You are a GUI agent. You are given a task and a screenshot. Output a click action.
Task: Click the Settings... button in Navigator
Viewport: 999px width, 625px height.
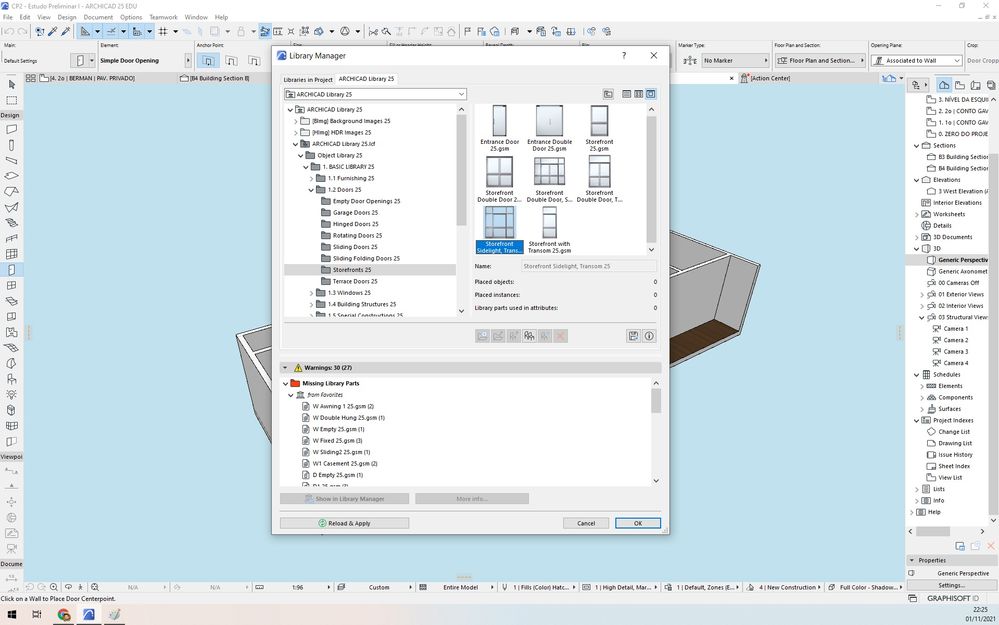click(950, 585)
